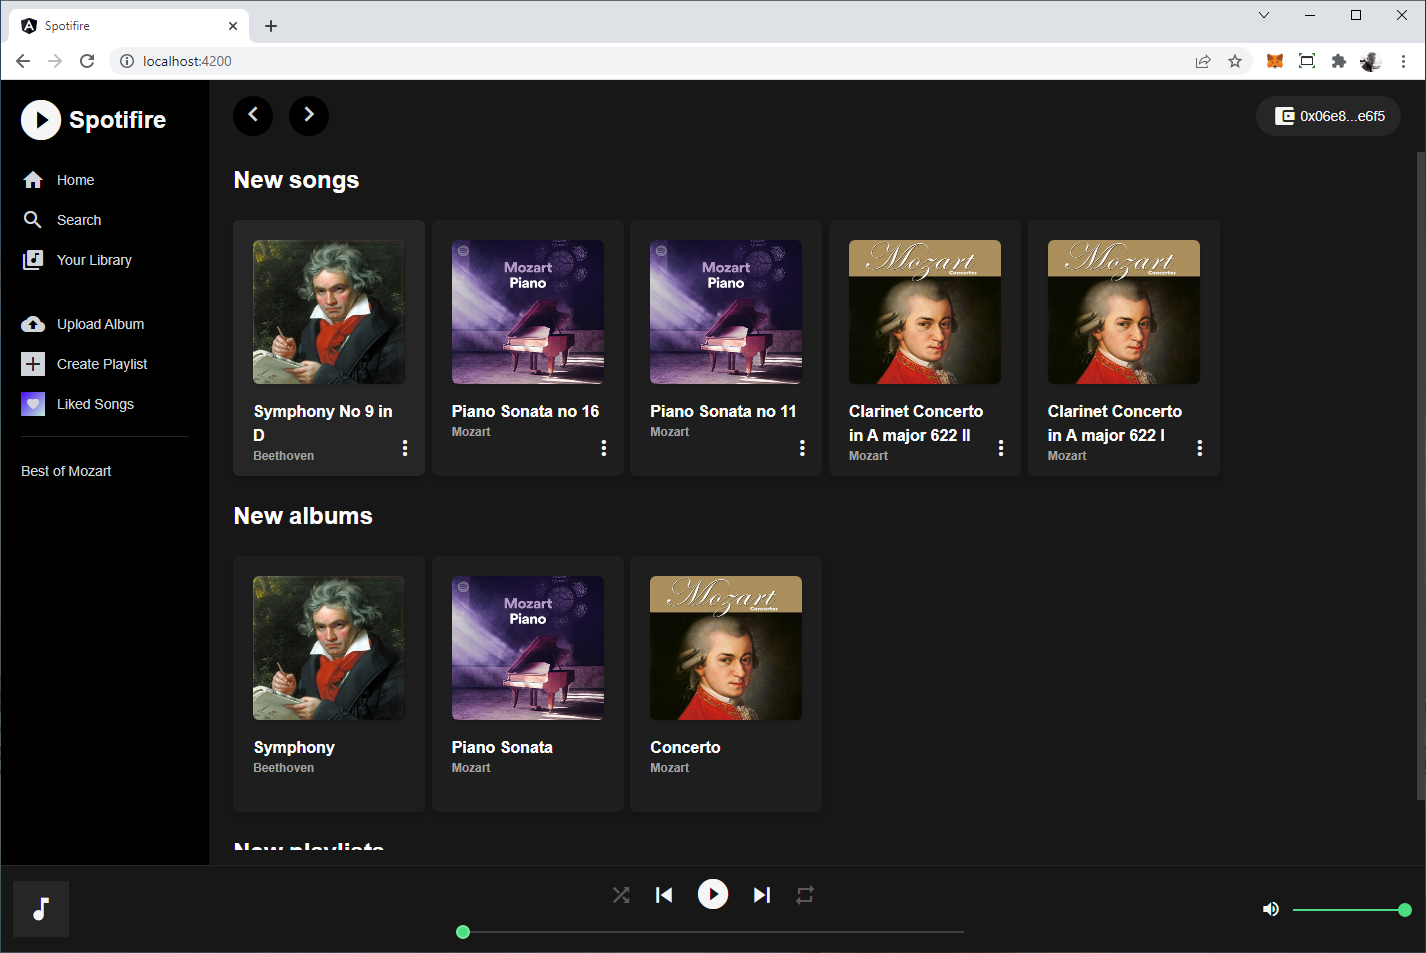
Task: Open options menu for Clarinet Concerto 622 I
Action: tap(1200, 448)
